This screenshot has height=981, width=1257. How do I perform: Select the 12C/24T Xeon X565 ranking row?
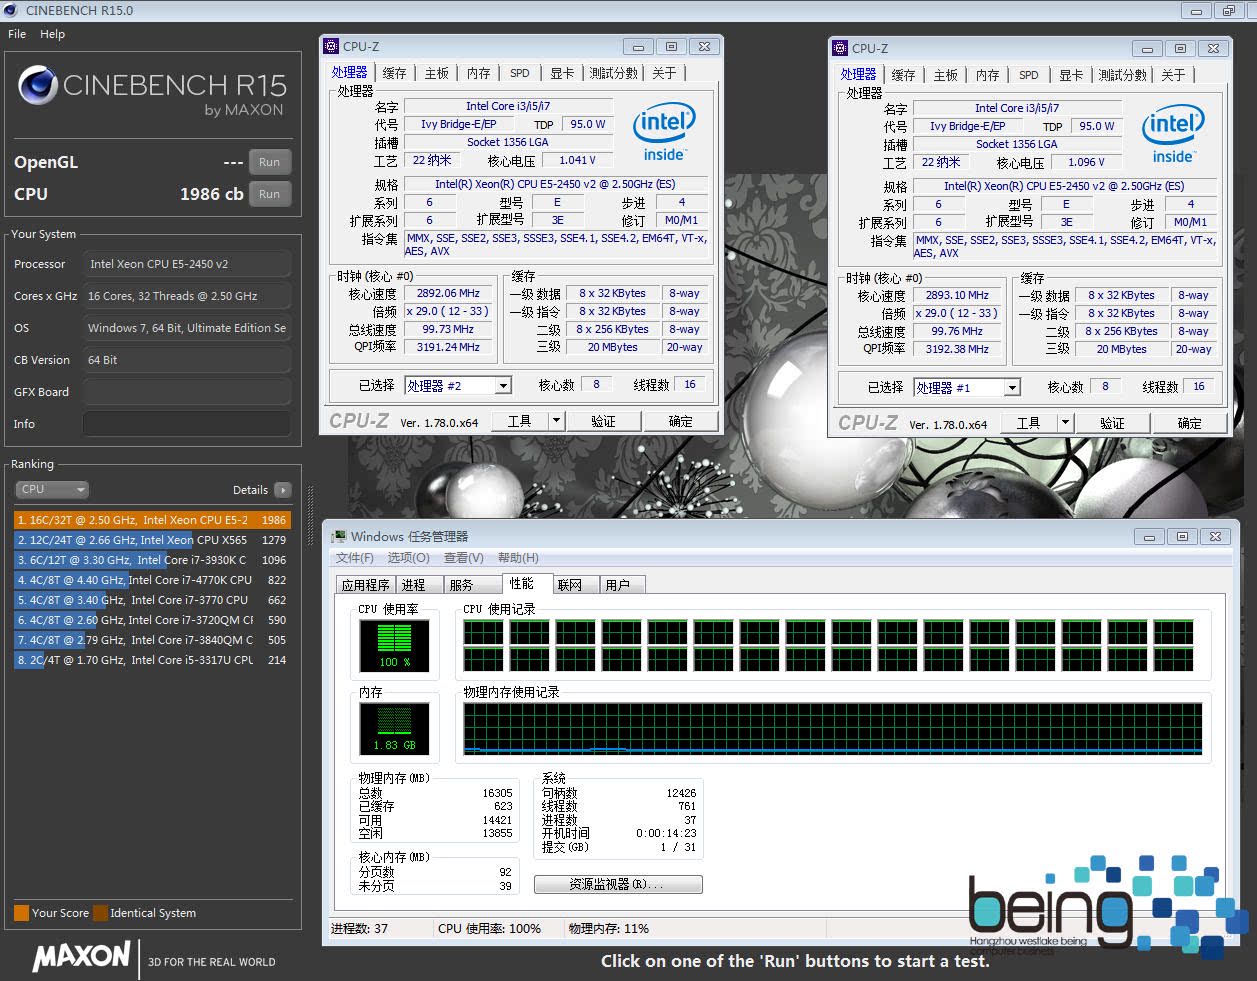pos(152,540)
